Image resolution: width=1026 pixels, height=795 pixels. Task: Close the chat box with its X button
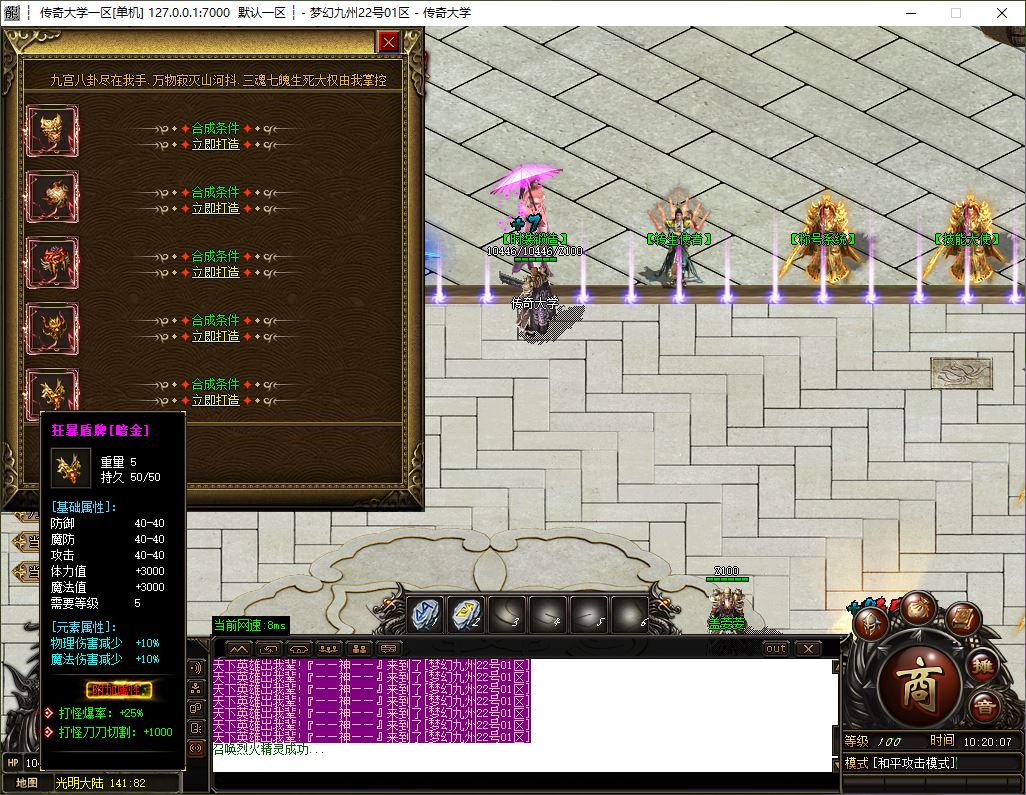point(808,648)
